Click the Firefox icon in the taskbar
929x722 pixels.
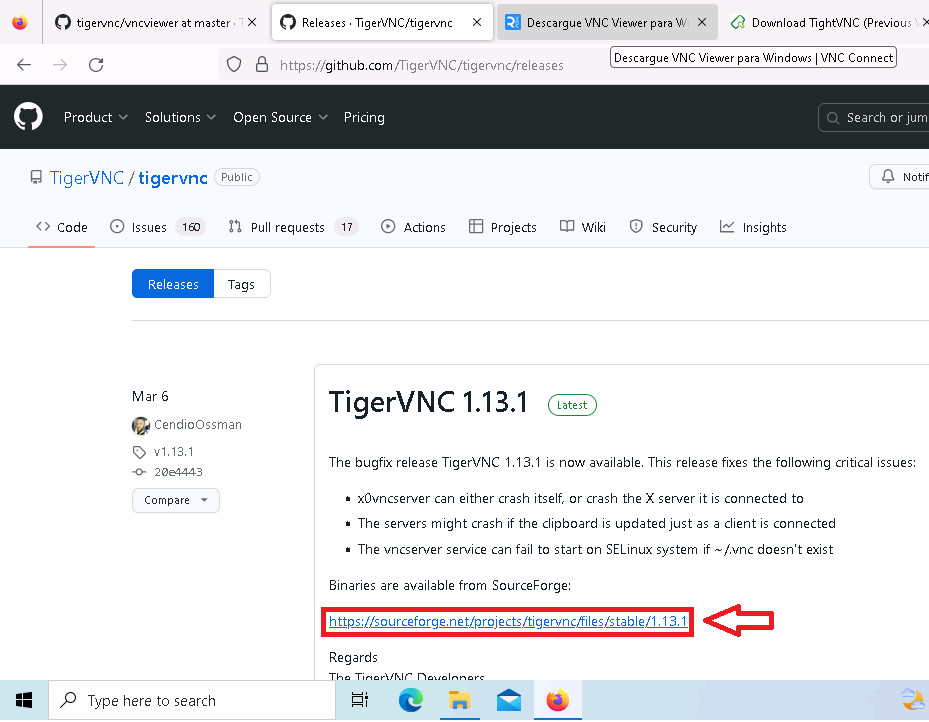coord(558,701)
